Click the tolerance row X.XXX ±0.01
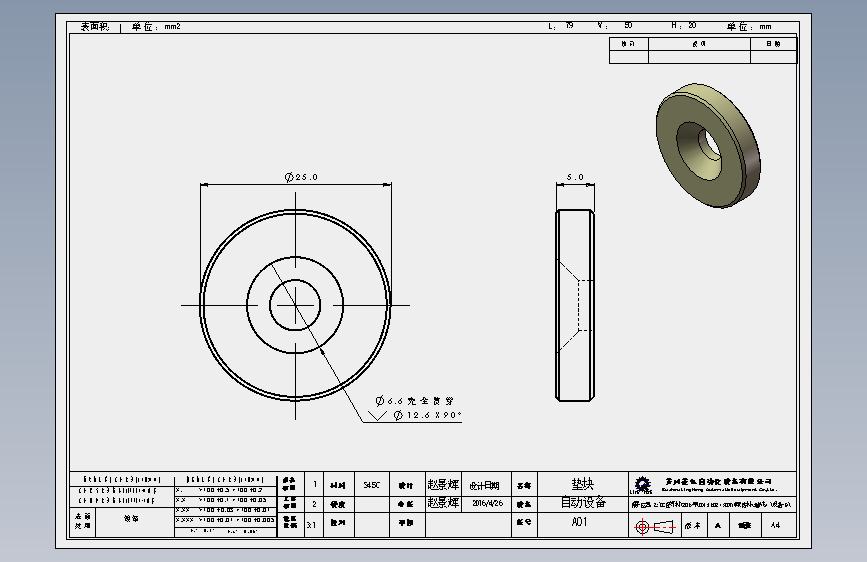867x562 pixels. tap(225, 520)
